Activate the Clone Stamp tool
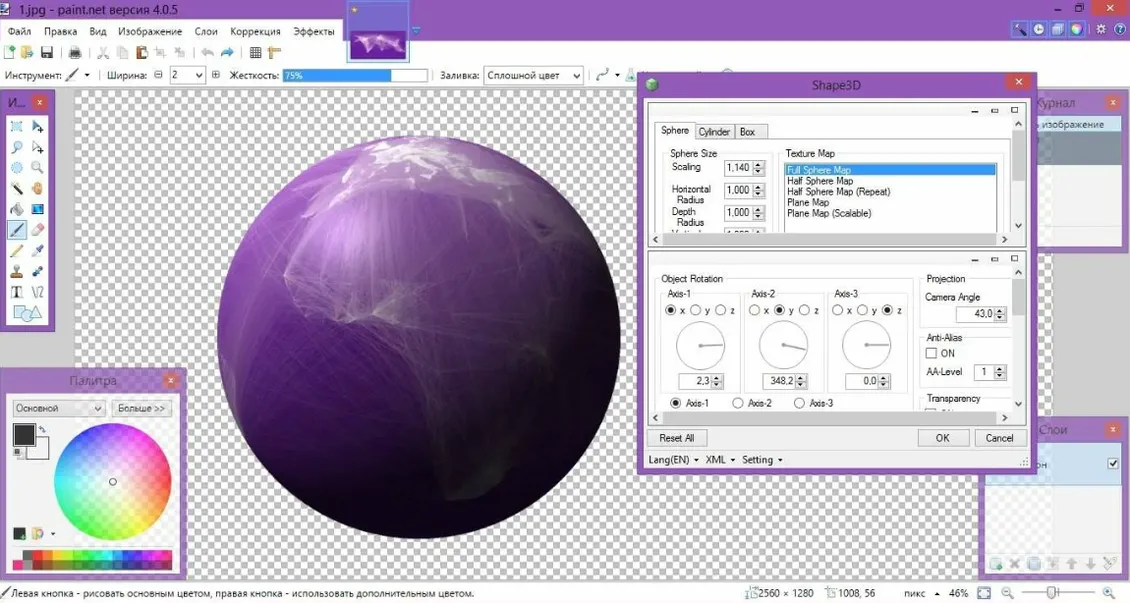The height and width of the screenshot is (603, 1130). point(17,271)
